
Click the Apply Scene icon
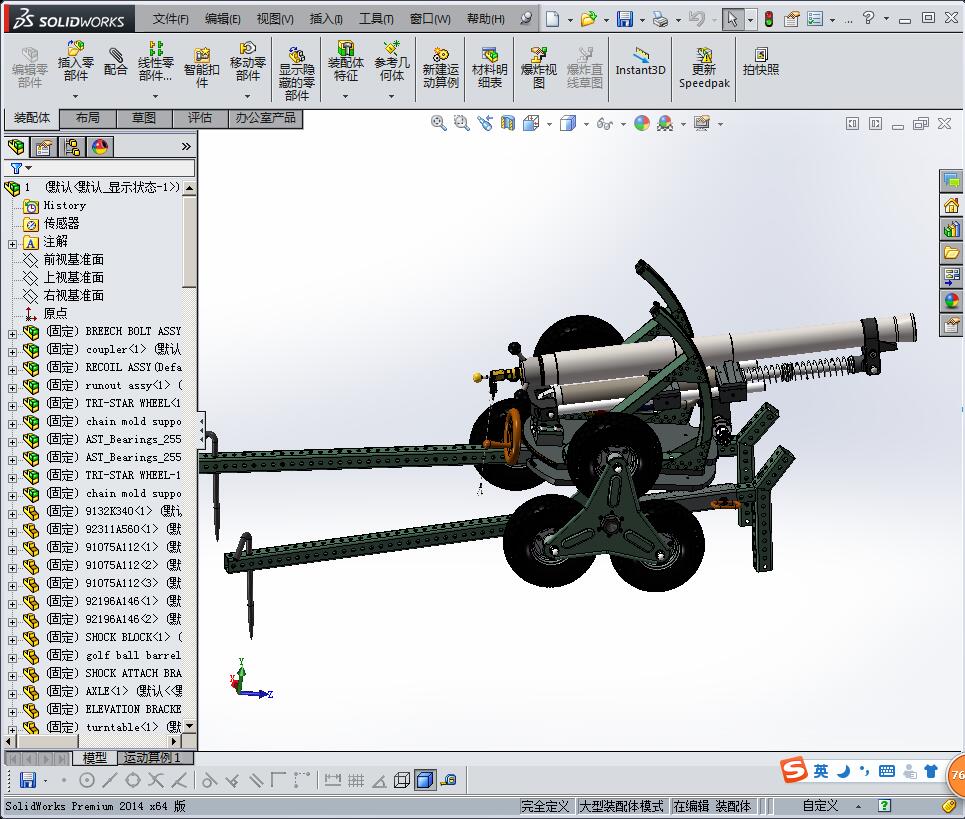(x=665, y=123)
